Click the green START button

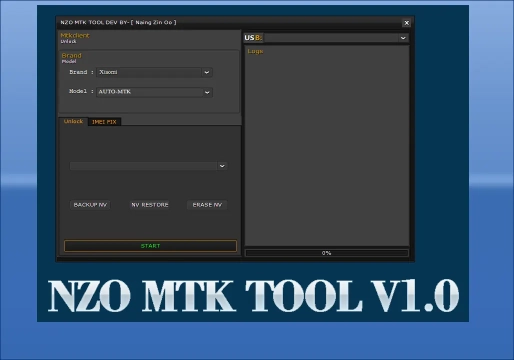click(150, 246)
